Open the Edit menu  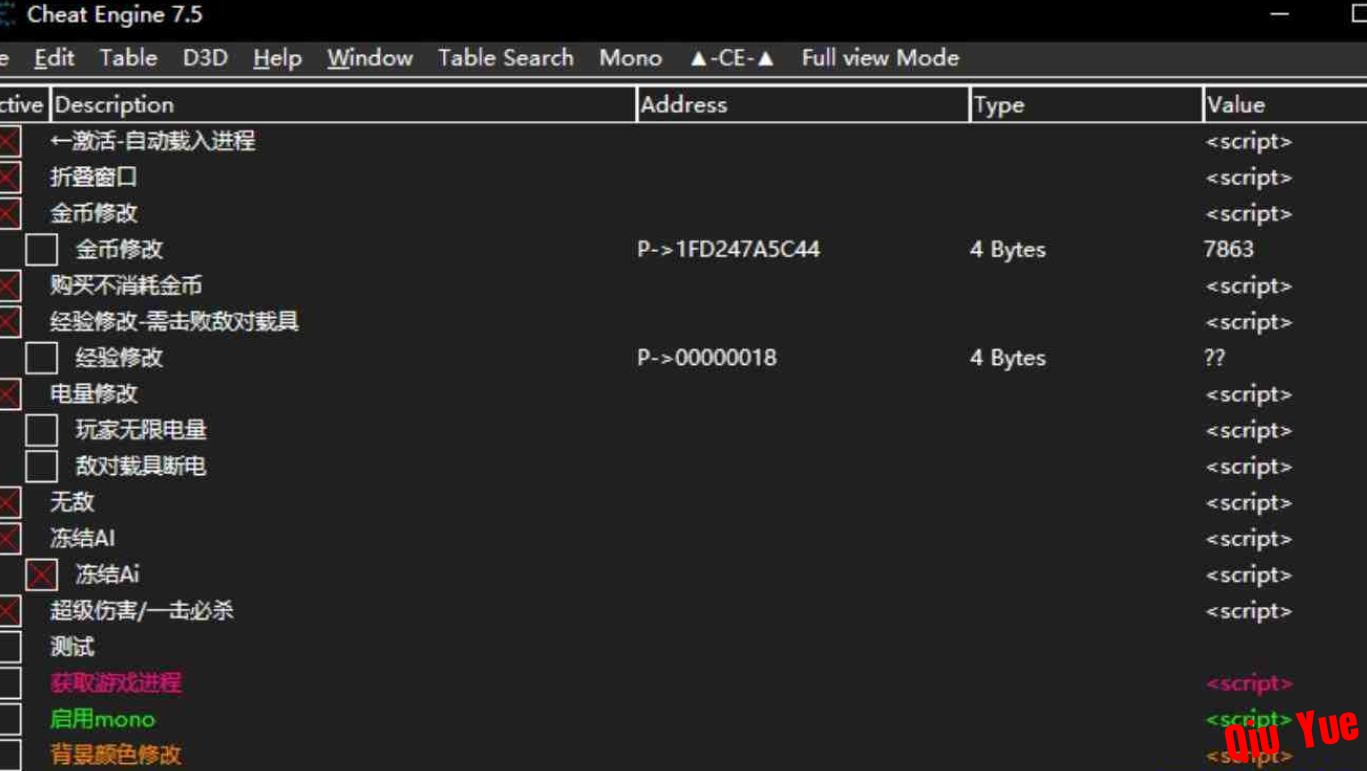(54, 58)
